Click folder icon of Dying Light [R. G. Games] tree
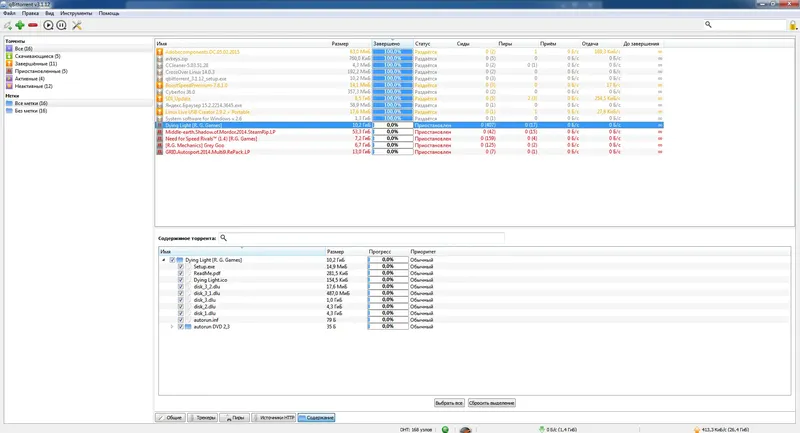800x433 pixels. (x=180, y=260)
